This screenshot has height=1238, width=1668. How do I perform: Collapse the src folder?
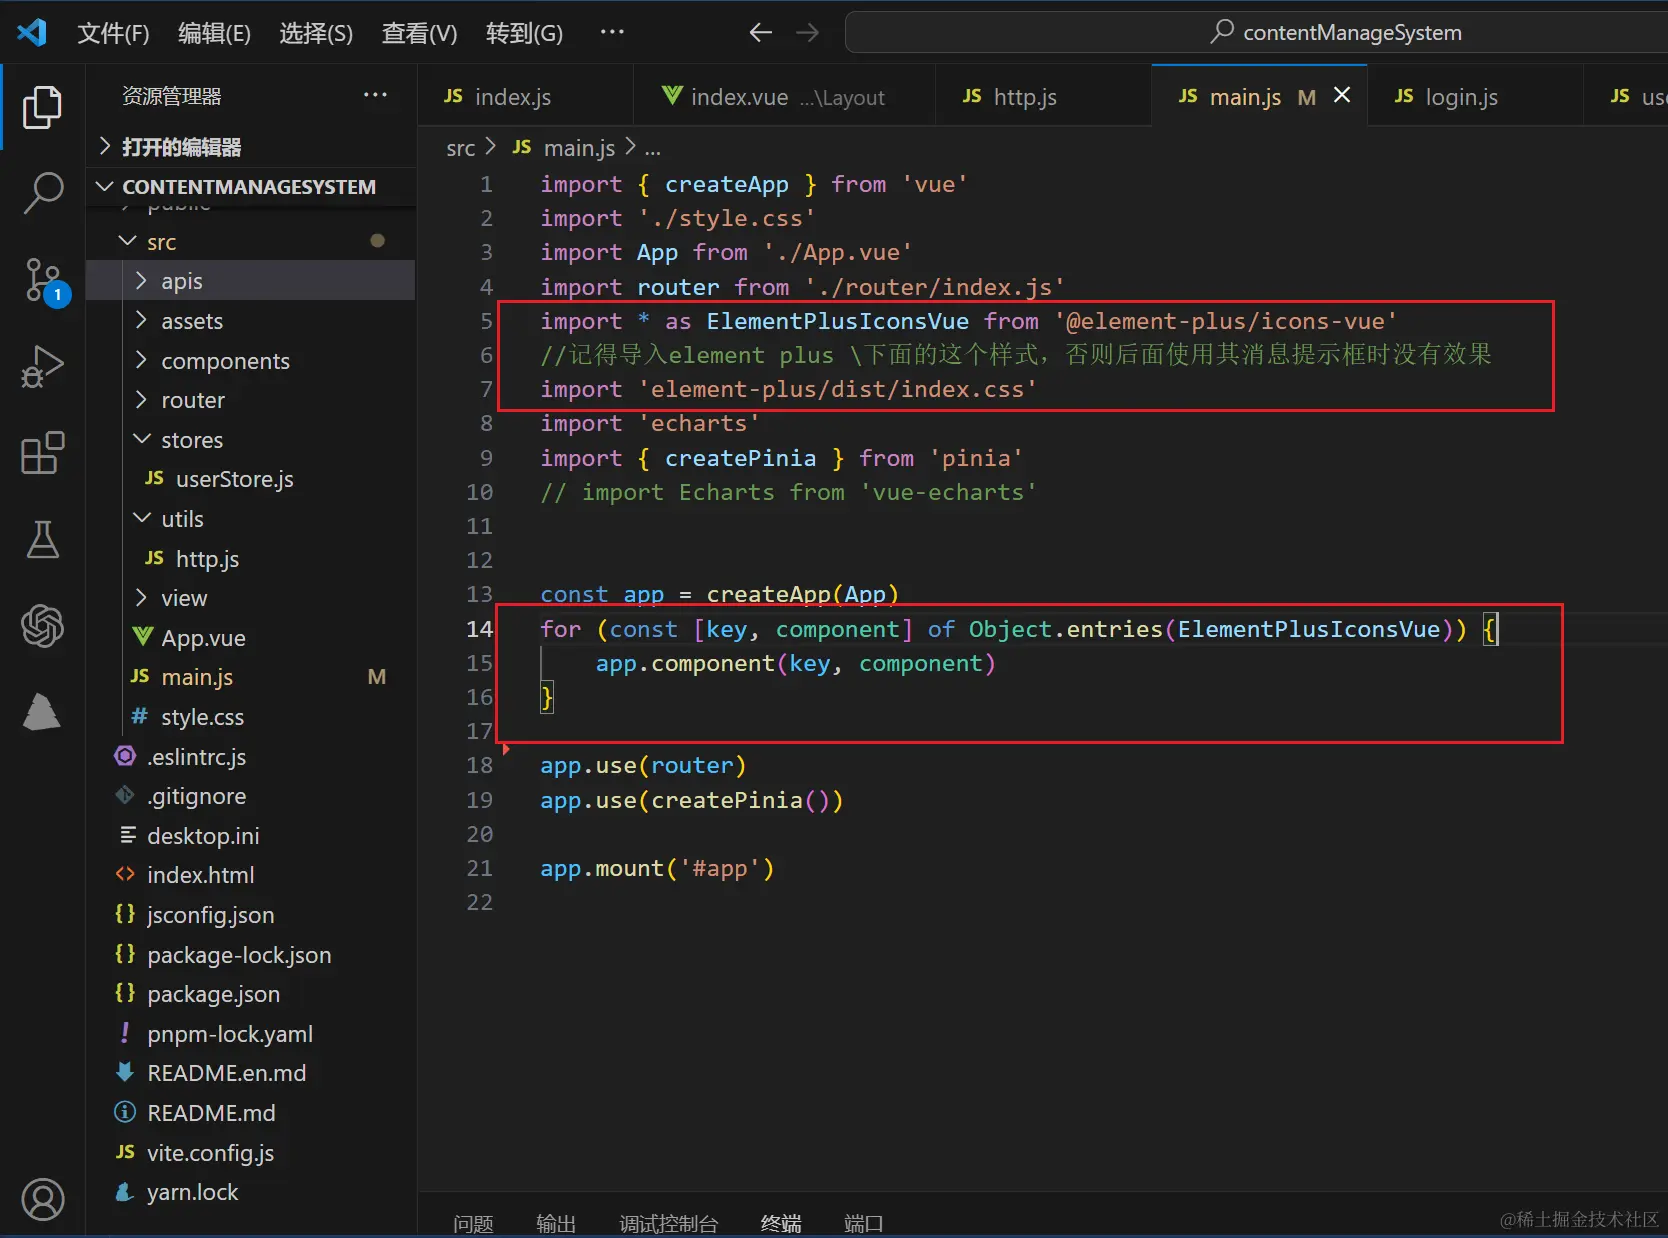tap(161, 242)
